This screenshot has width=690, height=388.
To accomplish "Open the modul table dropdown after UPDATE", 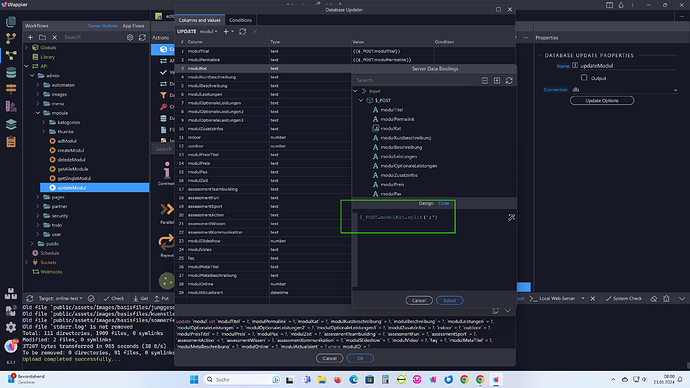I will pos(208,32).
